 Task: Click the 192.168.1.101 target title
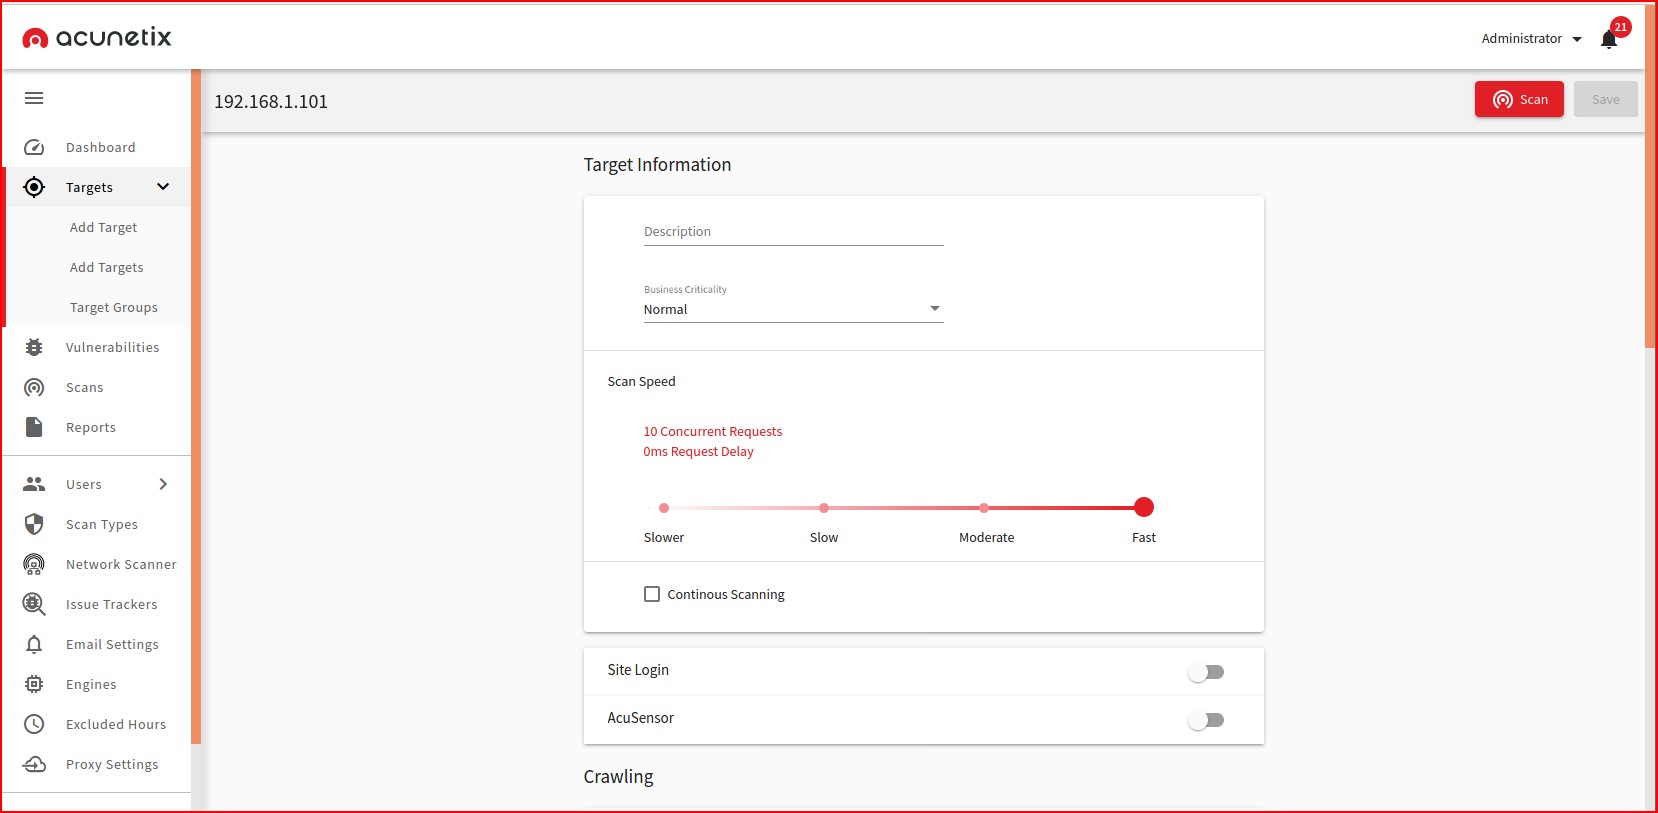(271, 102)
